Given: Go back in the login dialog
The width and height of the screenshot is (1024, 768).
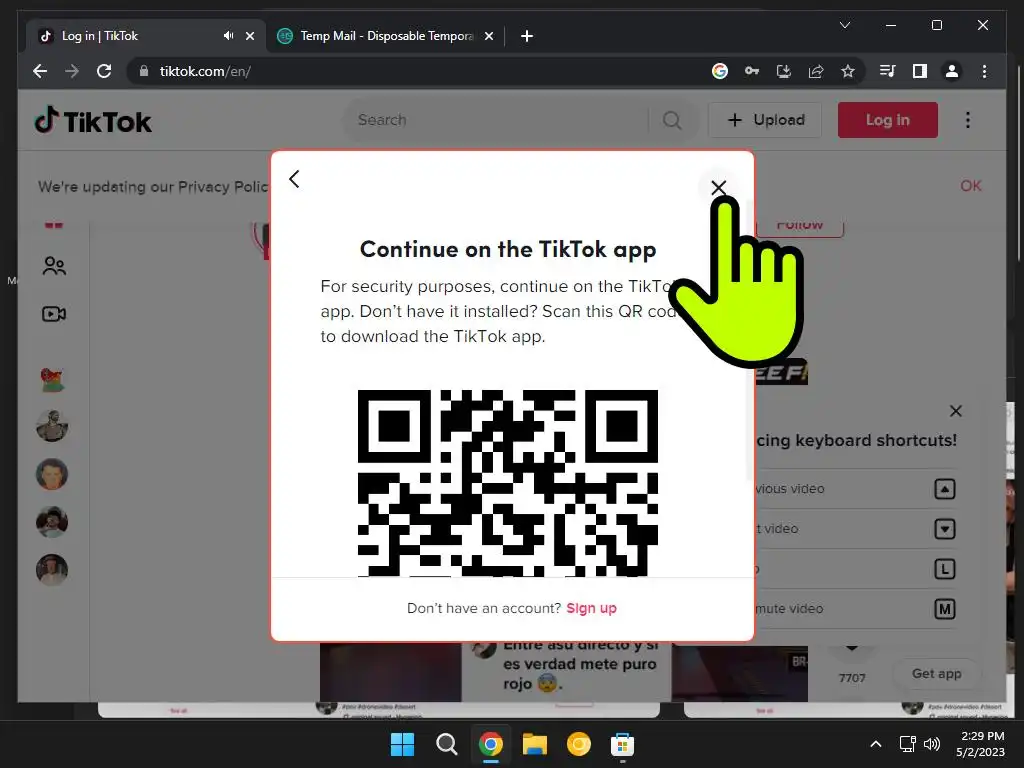Looking at the screenshot, I should pos(295,179).
